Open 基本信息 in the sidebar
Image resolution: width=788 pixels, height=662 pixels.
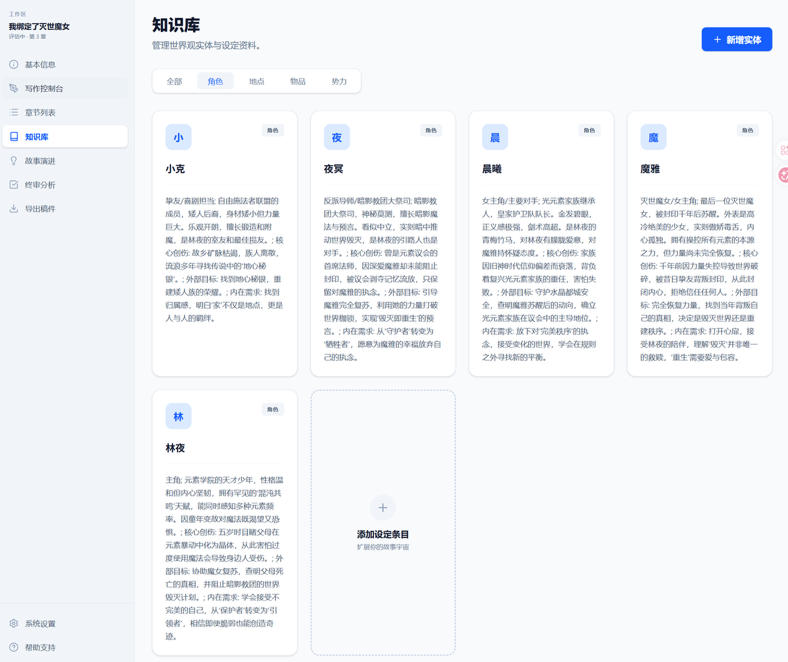click(65, 64)
